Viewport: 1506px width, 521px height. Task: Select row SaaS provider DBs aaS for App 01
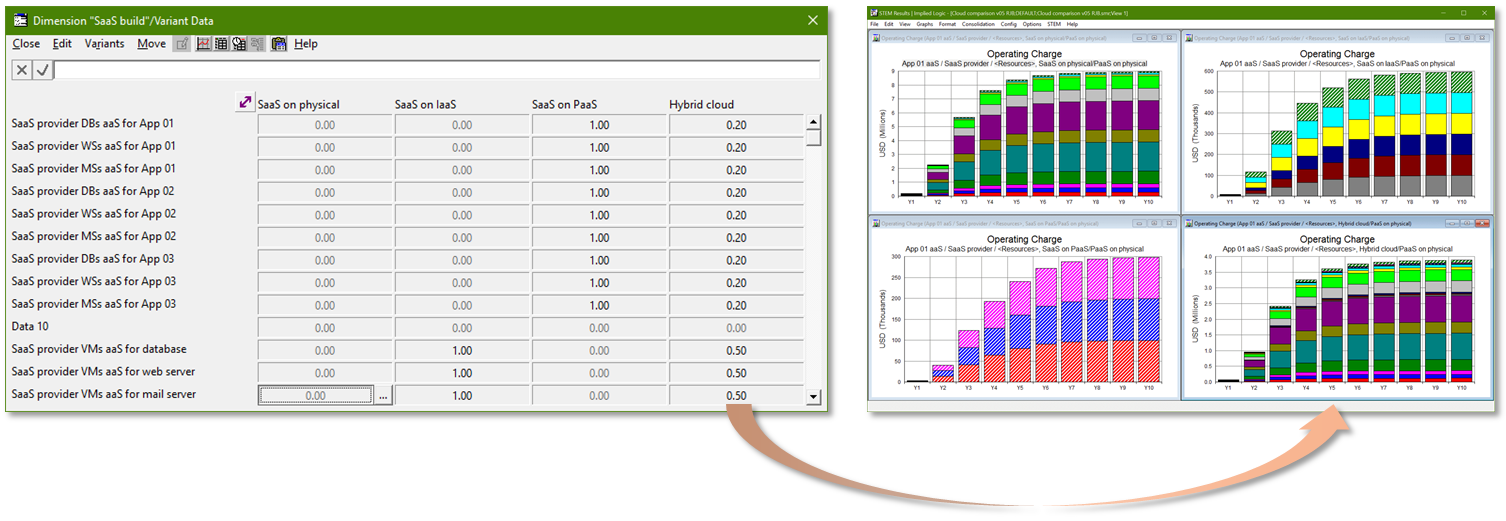[93, 124]
